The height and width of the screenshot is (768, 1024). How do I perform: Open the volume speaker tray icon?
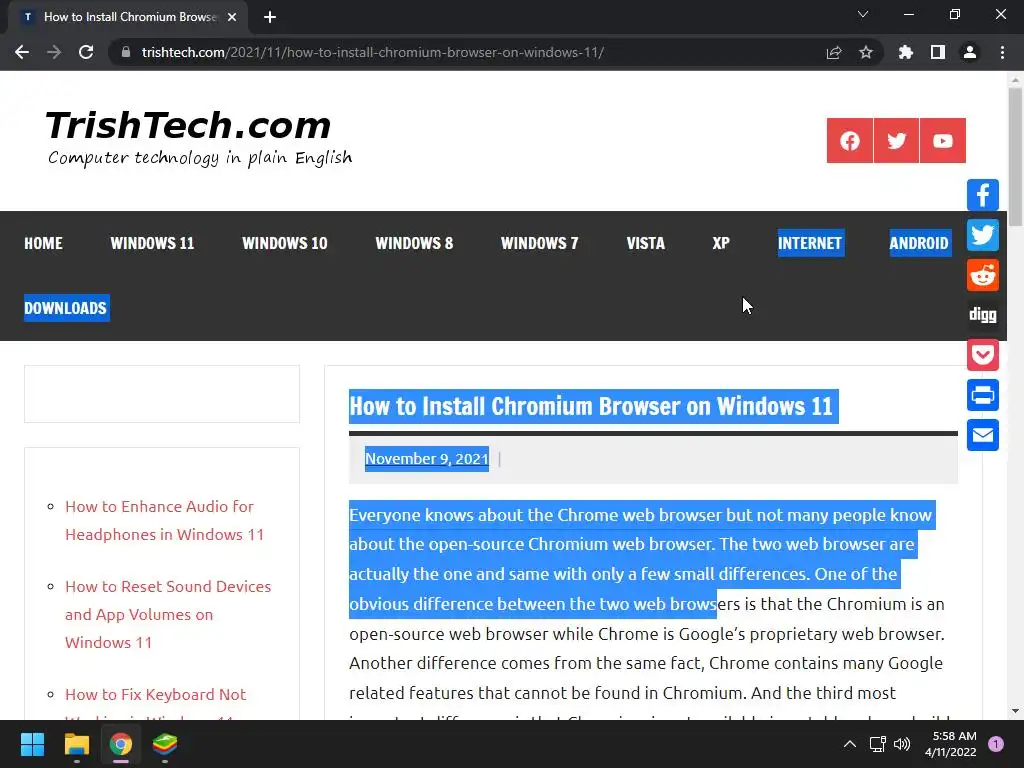click(902, 744)
